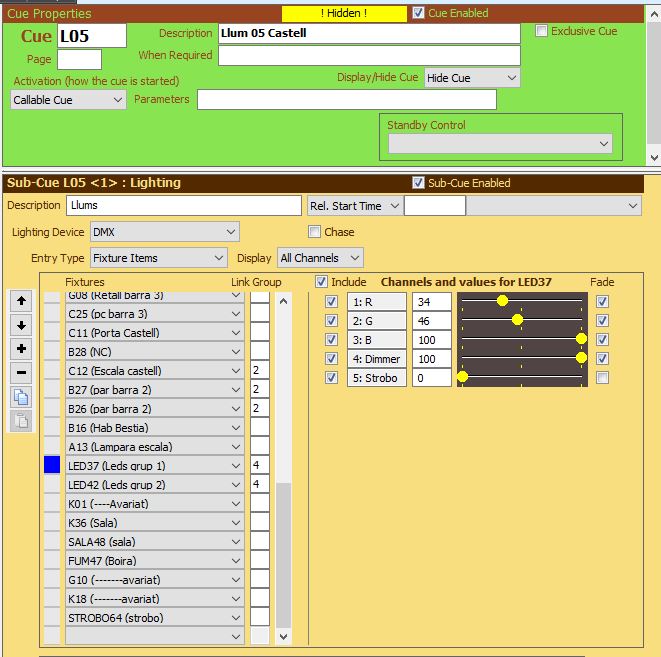
Task: Click the copy fixtures icon
Action: pos(22,397)
